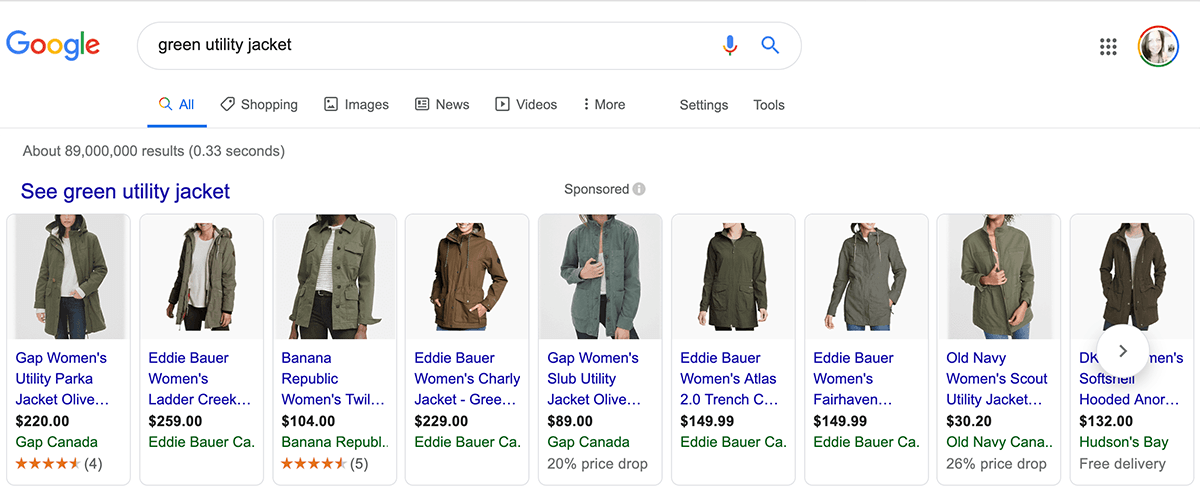
Task: Open search Tools
Action: tap(769, 105)
